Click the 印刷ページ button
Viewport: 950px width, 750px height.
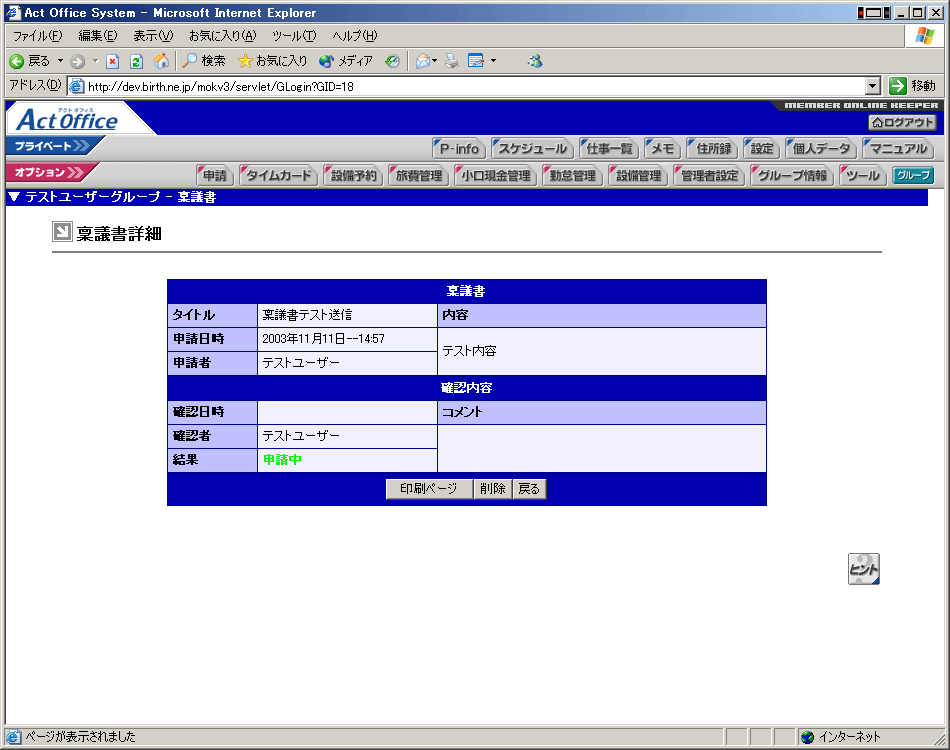[x=428, y=489]
